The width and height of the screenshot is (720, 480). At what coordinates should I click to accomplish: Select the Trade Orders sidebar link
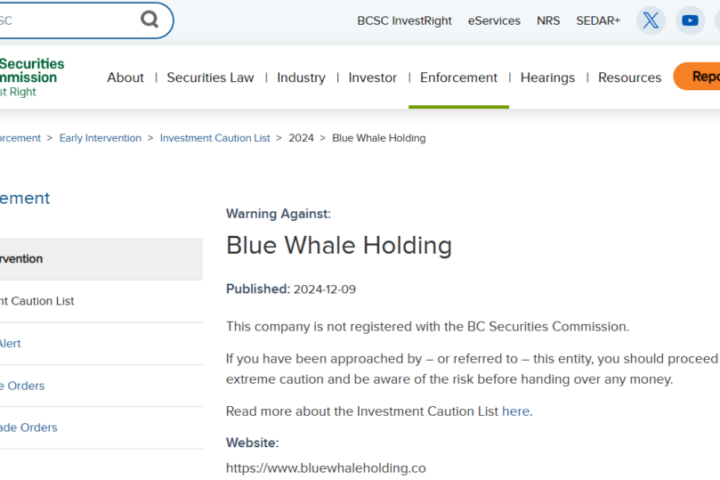point(28,428)
